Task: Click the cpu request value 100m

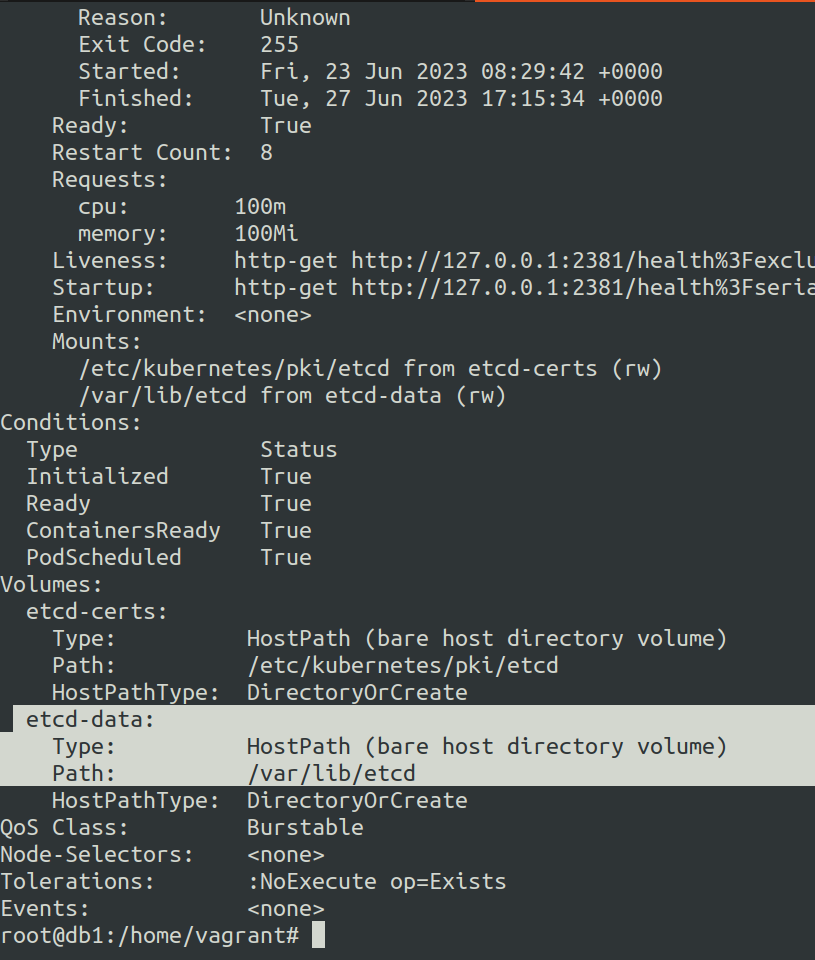Action: 260,207
